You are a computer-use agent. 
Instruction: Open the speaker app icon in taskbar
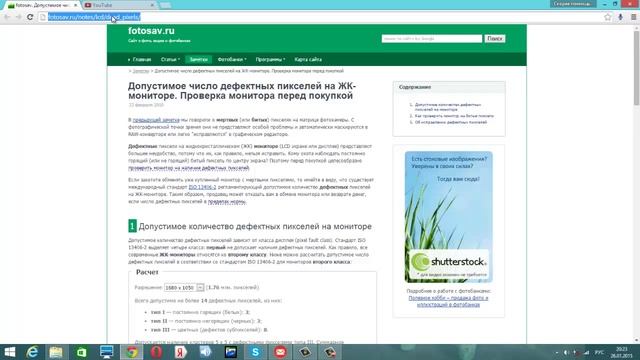pyautogui.click(x=205, y=352)
